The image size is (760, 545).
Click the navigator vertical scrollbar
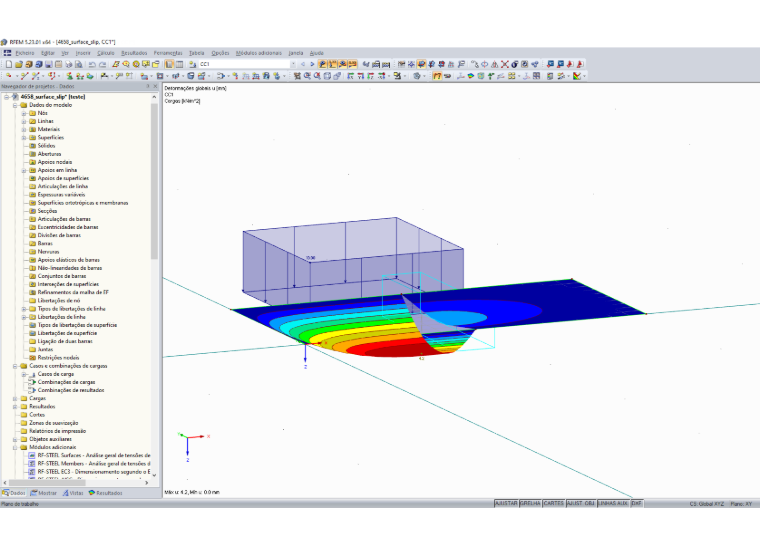tap(154, 179)
